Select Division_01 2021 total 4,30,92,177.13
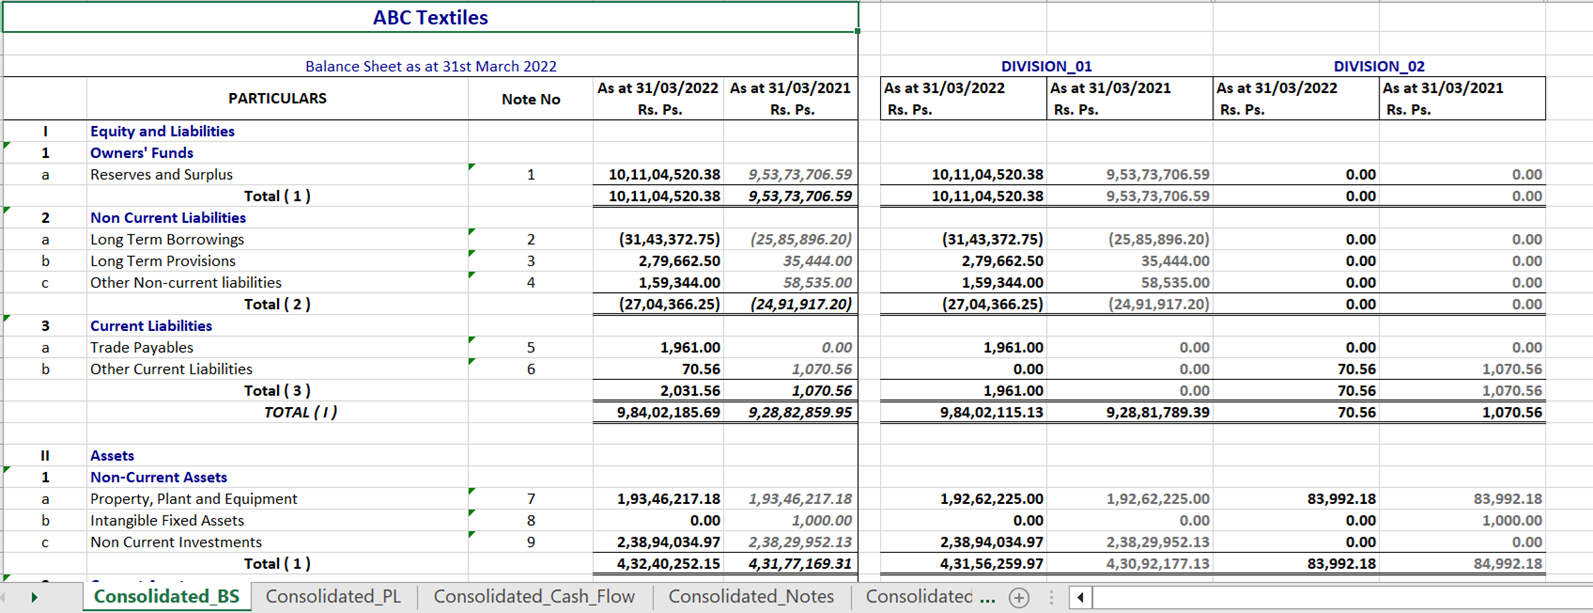This screenshot has height=613, width=1593. 1157,564
